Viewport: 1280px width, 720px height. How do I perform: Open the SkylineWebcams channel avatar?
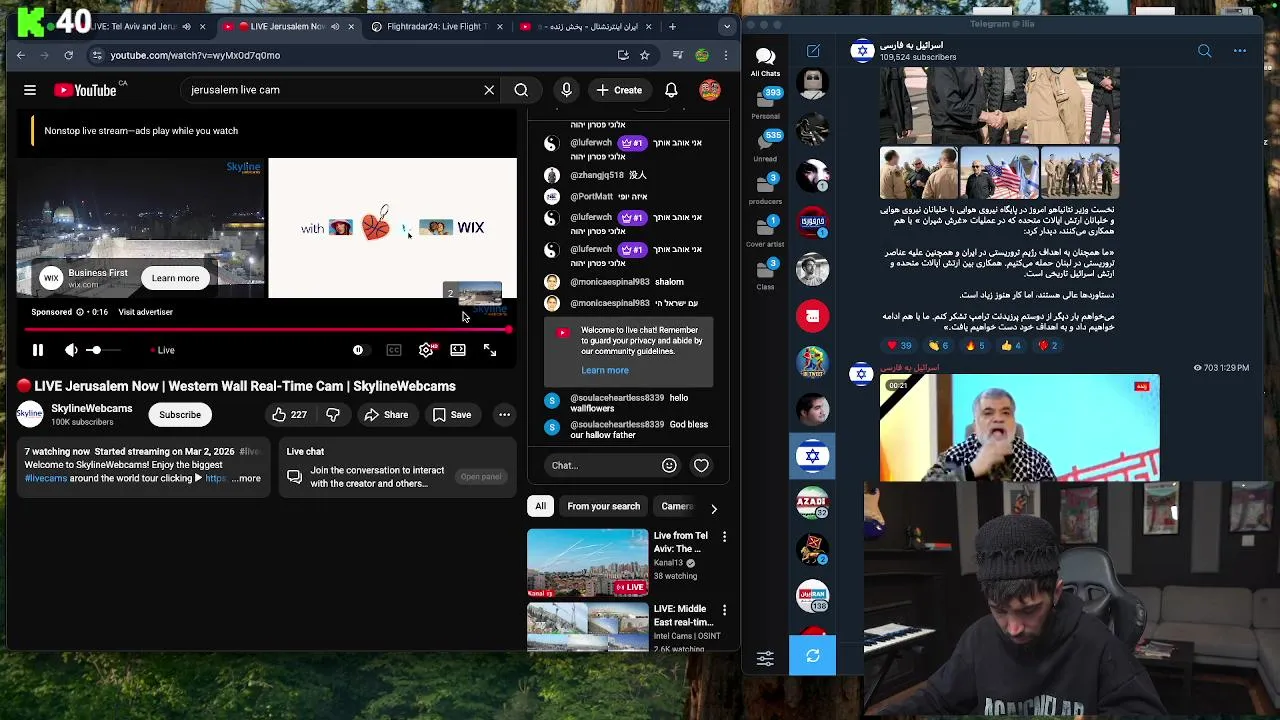30,414
